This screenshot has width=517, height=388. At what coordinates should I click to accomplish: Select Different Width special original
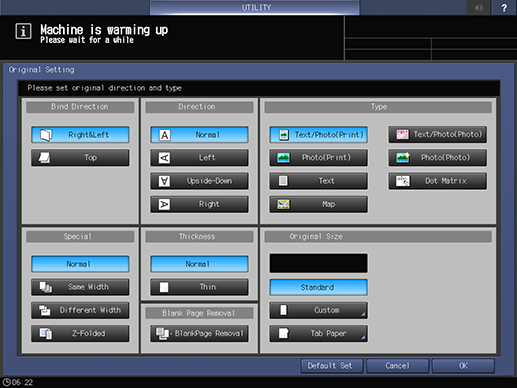(80, 310)
